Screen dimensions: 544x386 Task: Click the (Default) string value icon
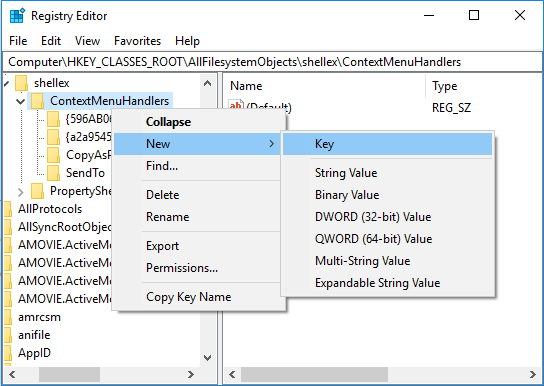pos(236,105)
